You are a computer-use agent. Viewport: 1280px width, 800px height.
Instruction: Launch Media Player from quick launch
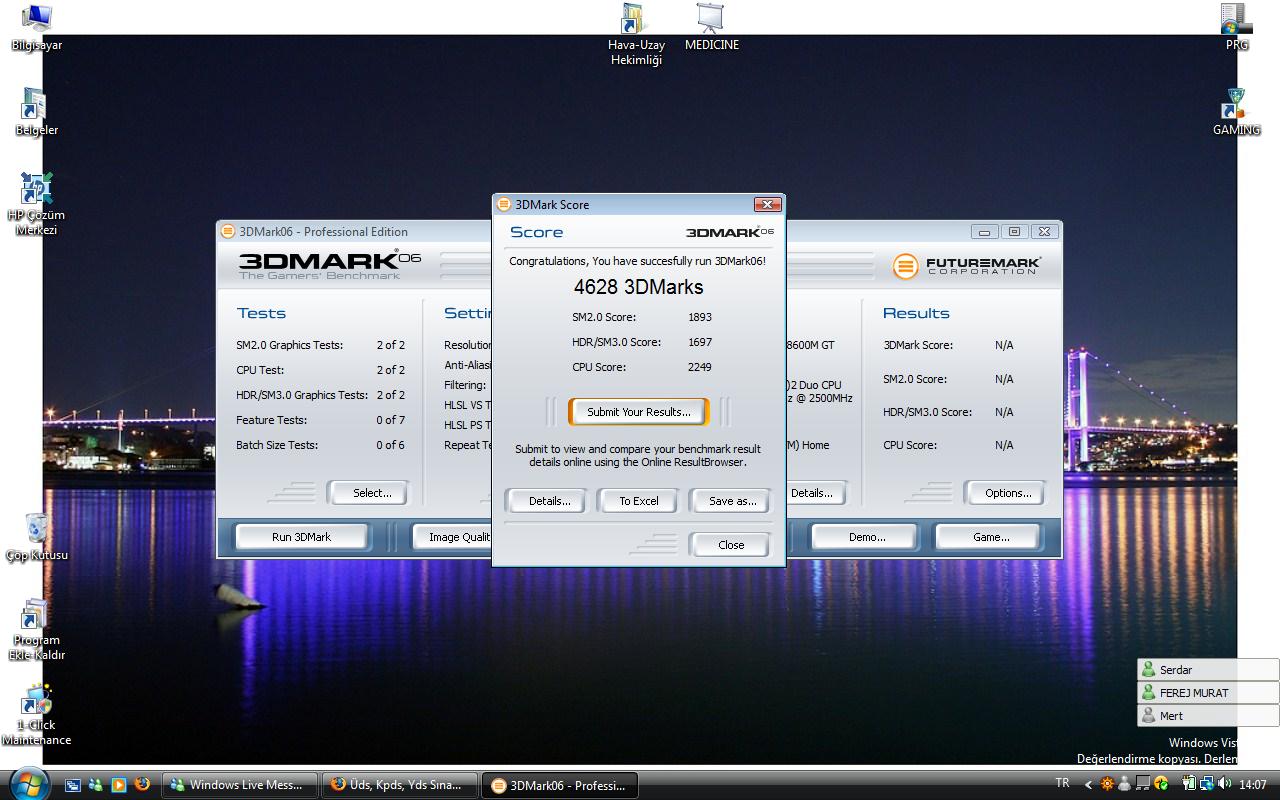[119, 785]
